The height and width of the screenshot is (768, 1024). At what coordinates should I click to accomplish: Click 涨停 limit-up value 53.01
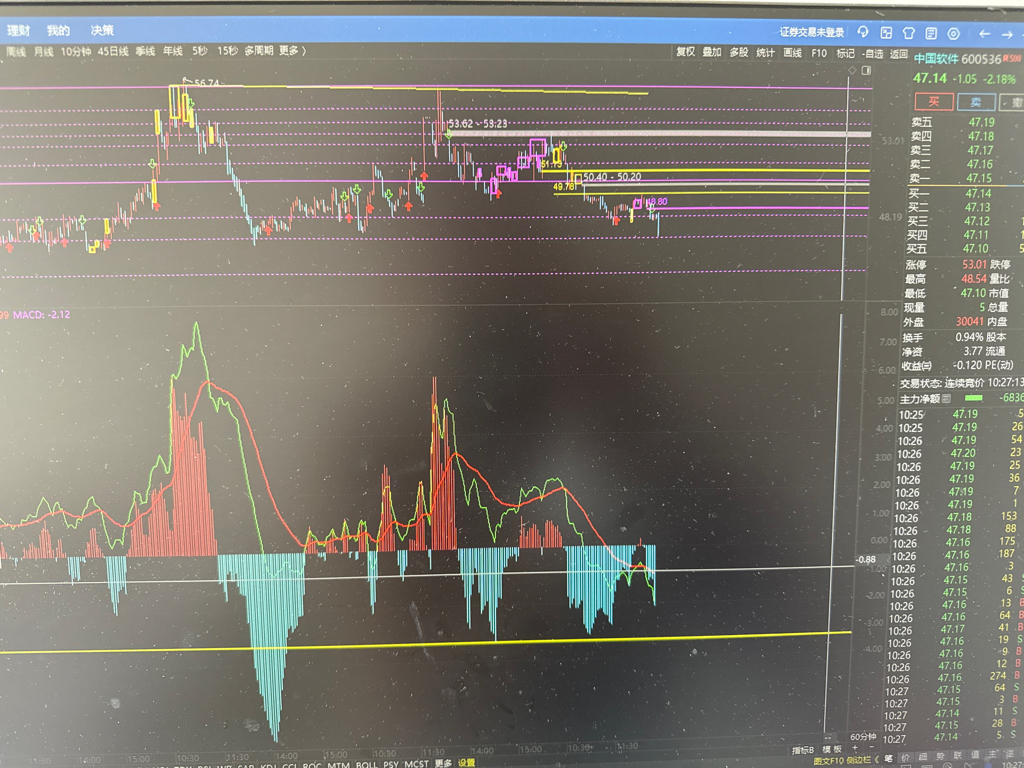[x=974, y=264]
